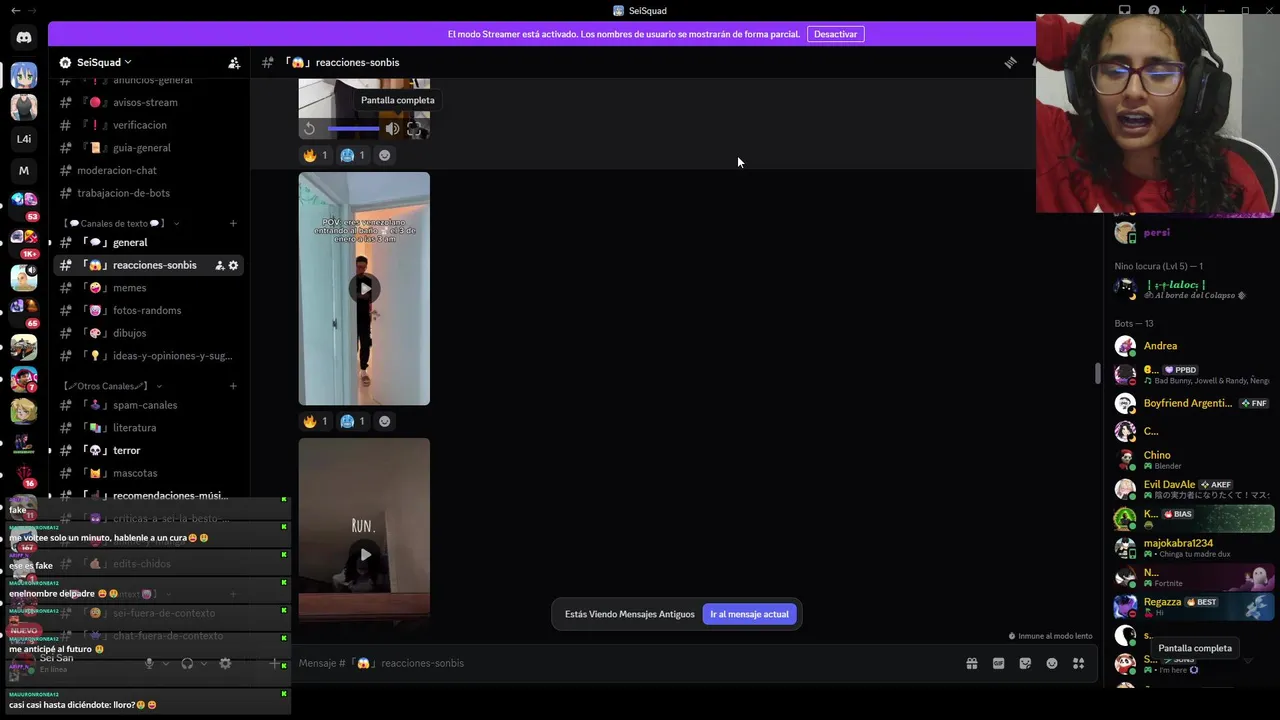
Task: Replay the top video with restart icon
Action: coord(310,128)
